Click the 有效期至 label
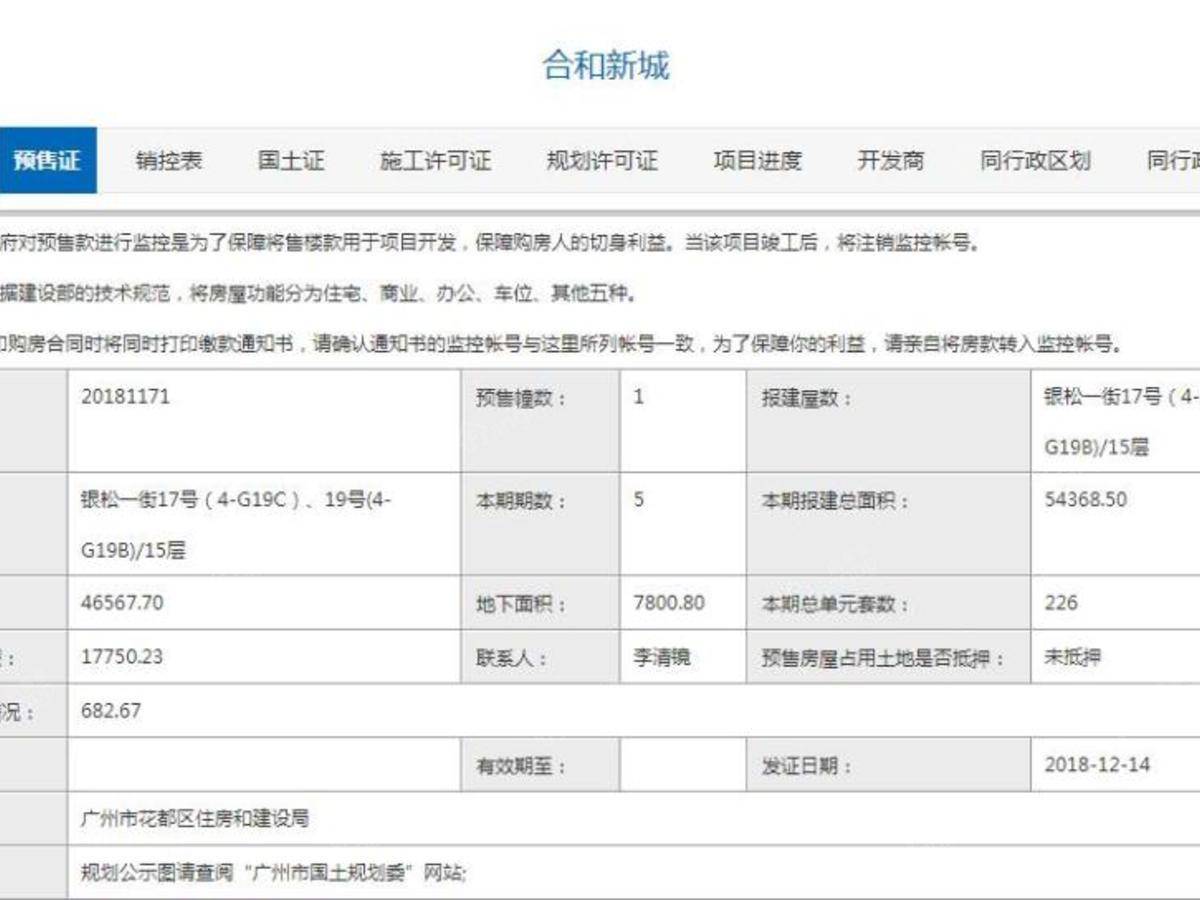The image size is (1200, 900). tap(521, 767)
